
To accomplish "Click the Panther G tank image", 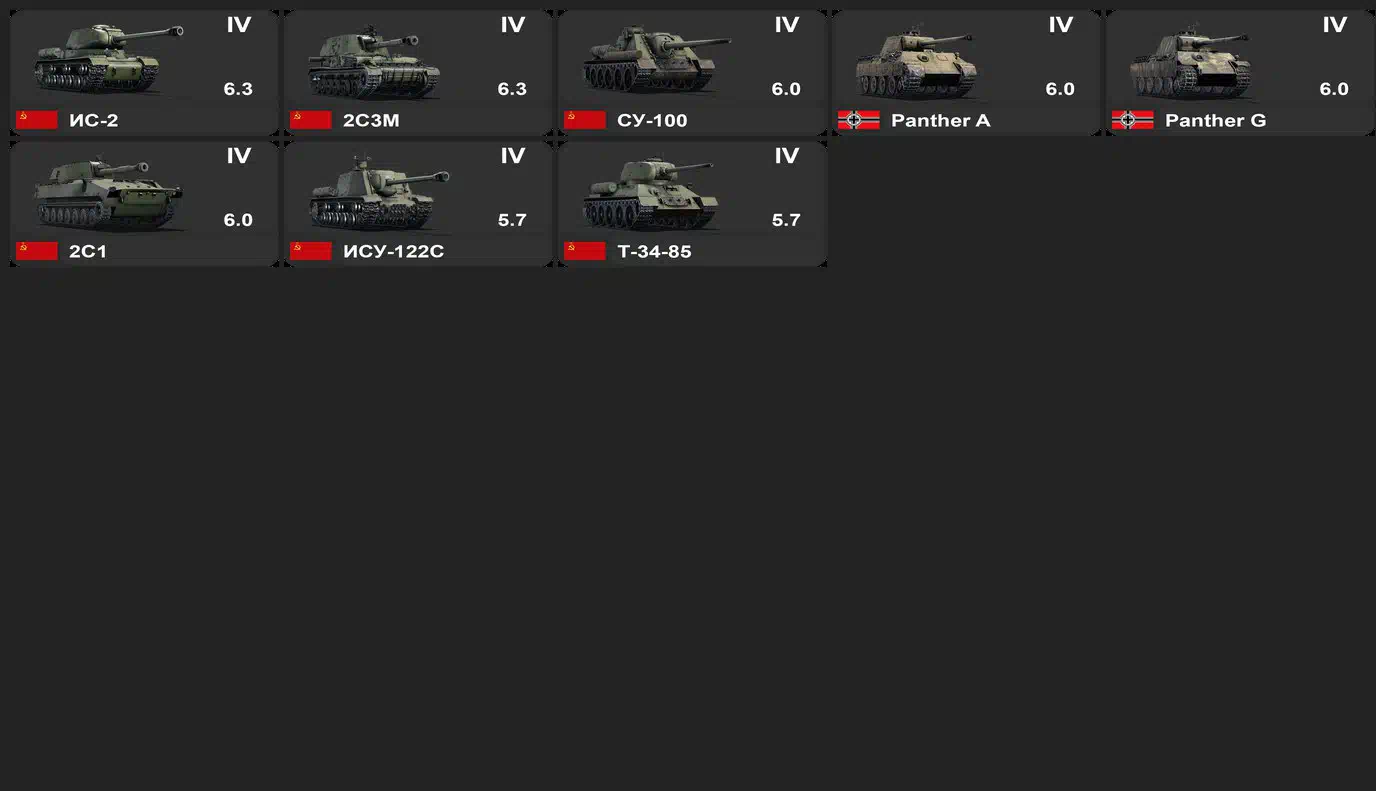I will (x=1190, y=62).
